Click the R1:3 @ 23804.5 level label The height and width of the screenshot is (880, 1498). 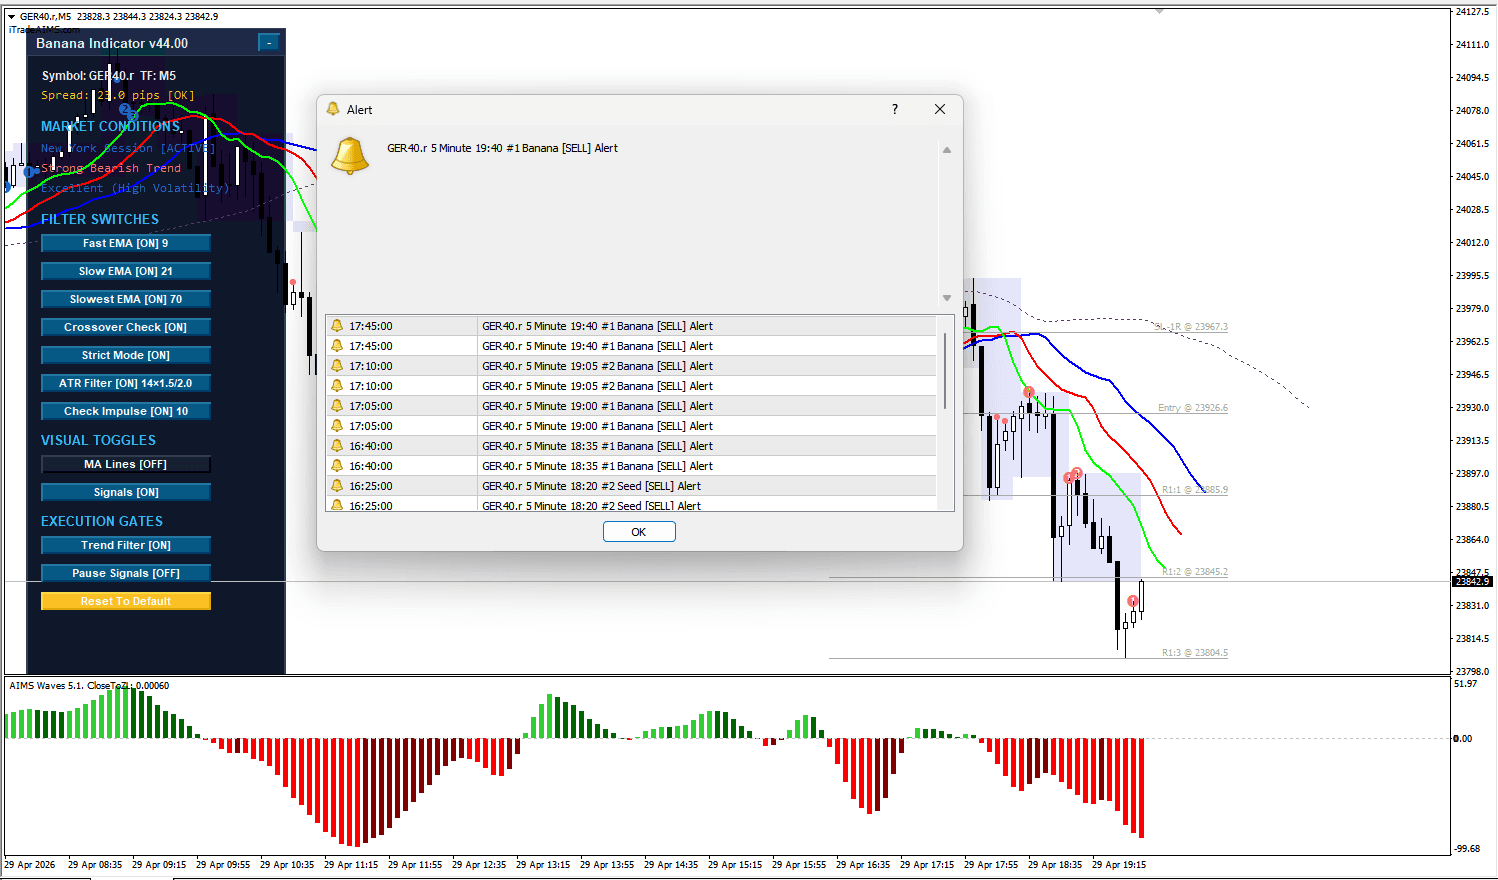tap(1195, 653)
